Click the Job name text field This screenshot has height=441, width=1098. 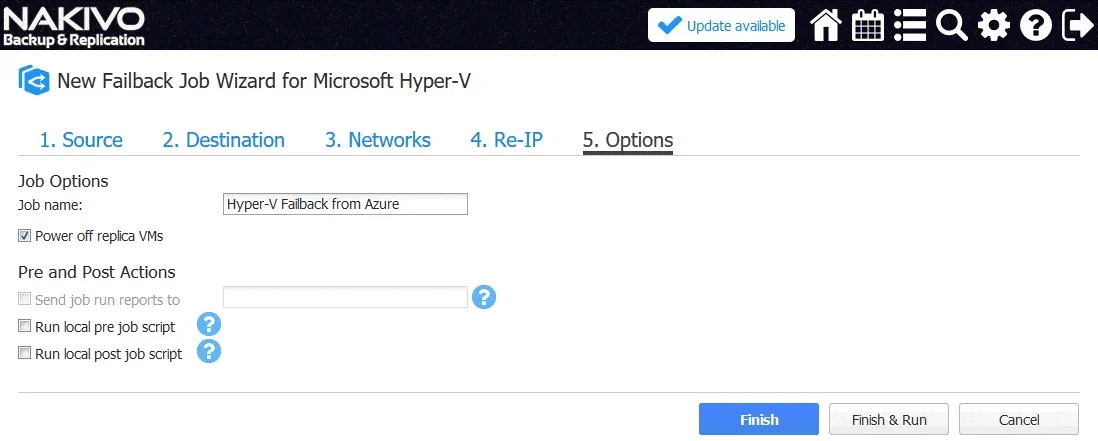pos(345,204)
